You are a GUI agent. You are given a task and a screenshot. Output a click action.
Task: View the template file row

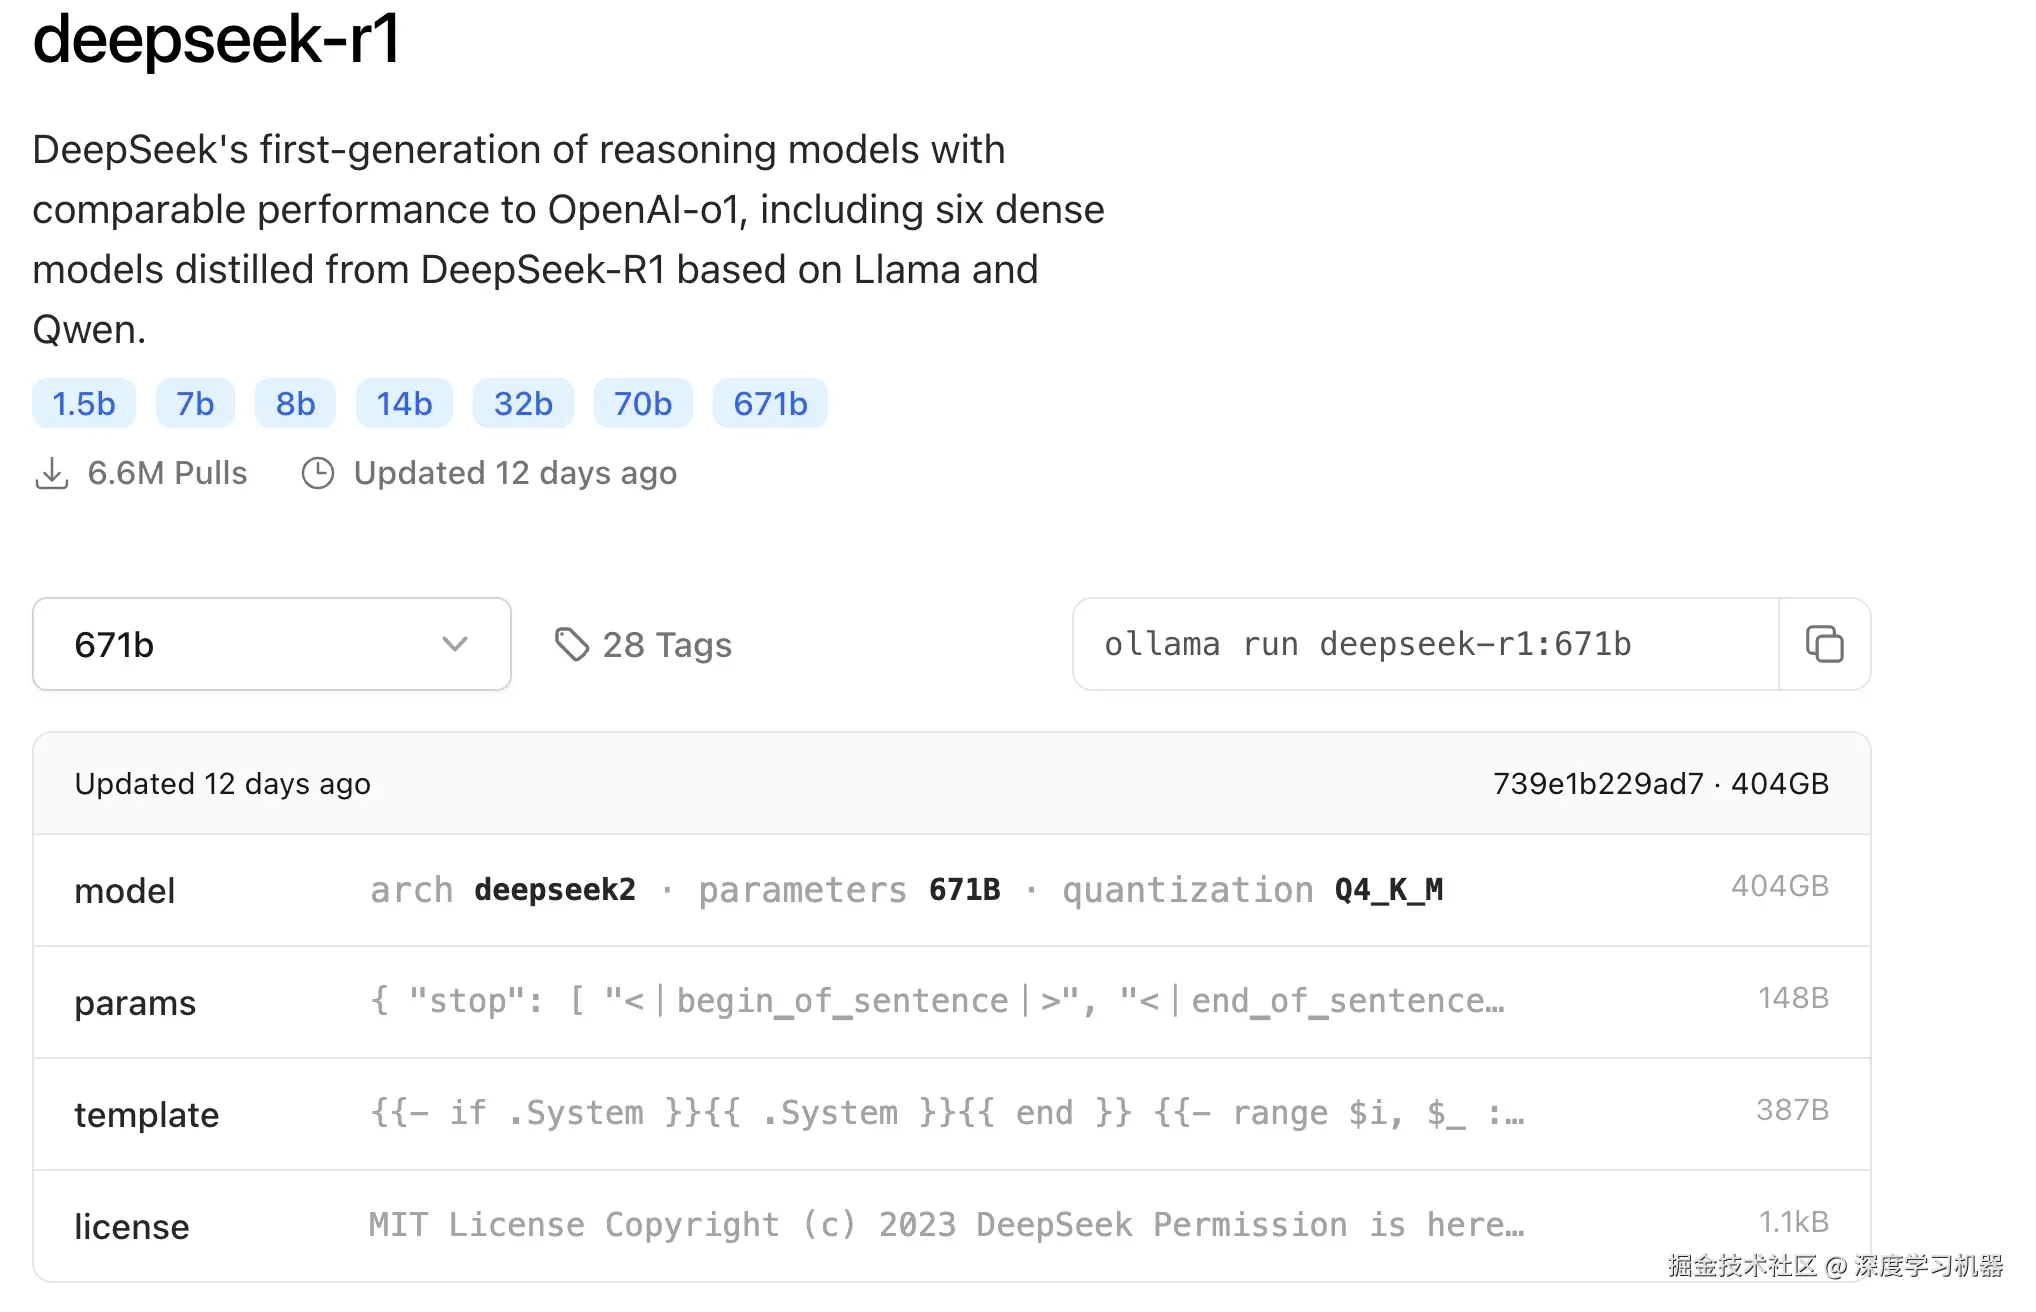coord(950,1114)
